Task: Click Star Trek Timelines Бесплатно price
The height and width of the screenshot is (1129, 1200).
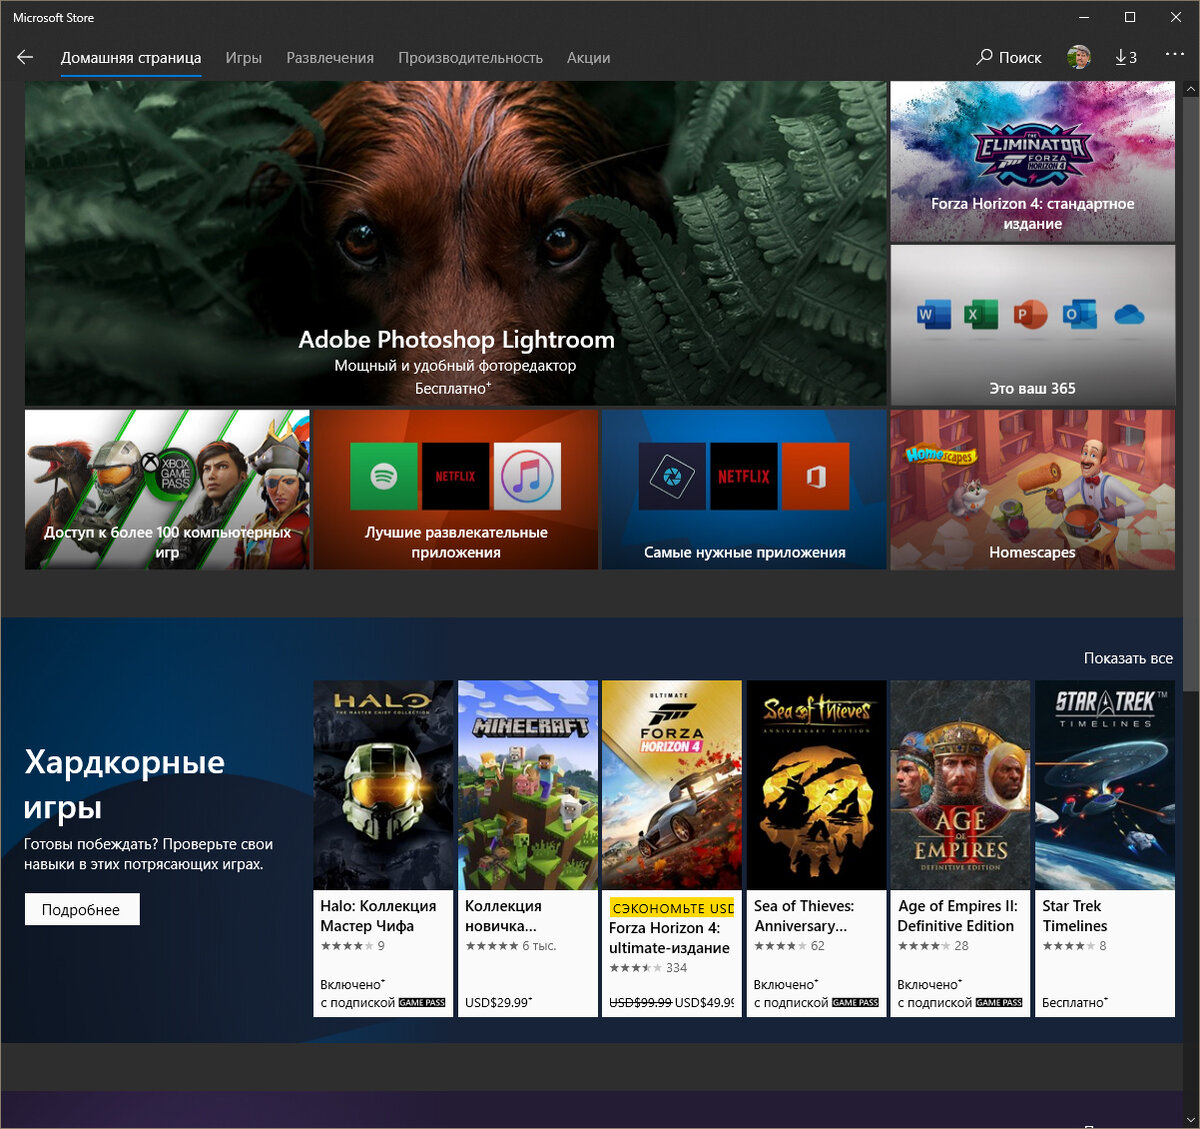Action: point(1075,1002)
